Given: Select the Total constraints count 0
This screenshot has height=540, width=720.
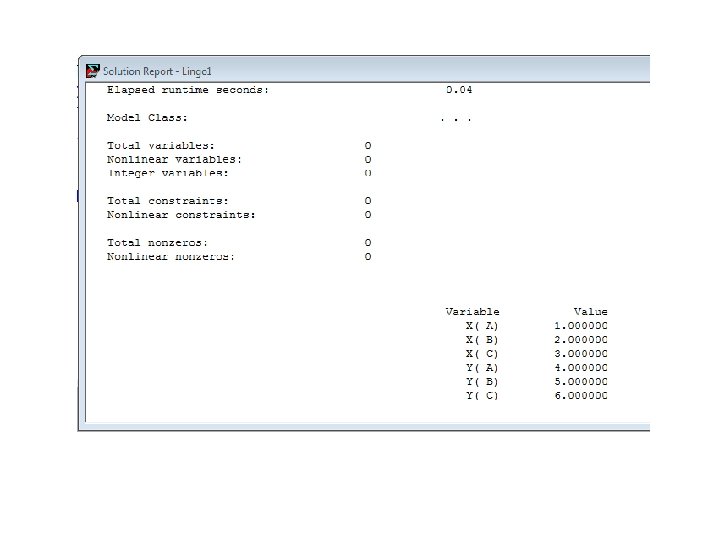Looking at the screenshot, I should tap(368, 201).
